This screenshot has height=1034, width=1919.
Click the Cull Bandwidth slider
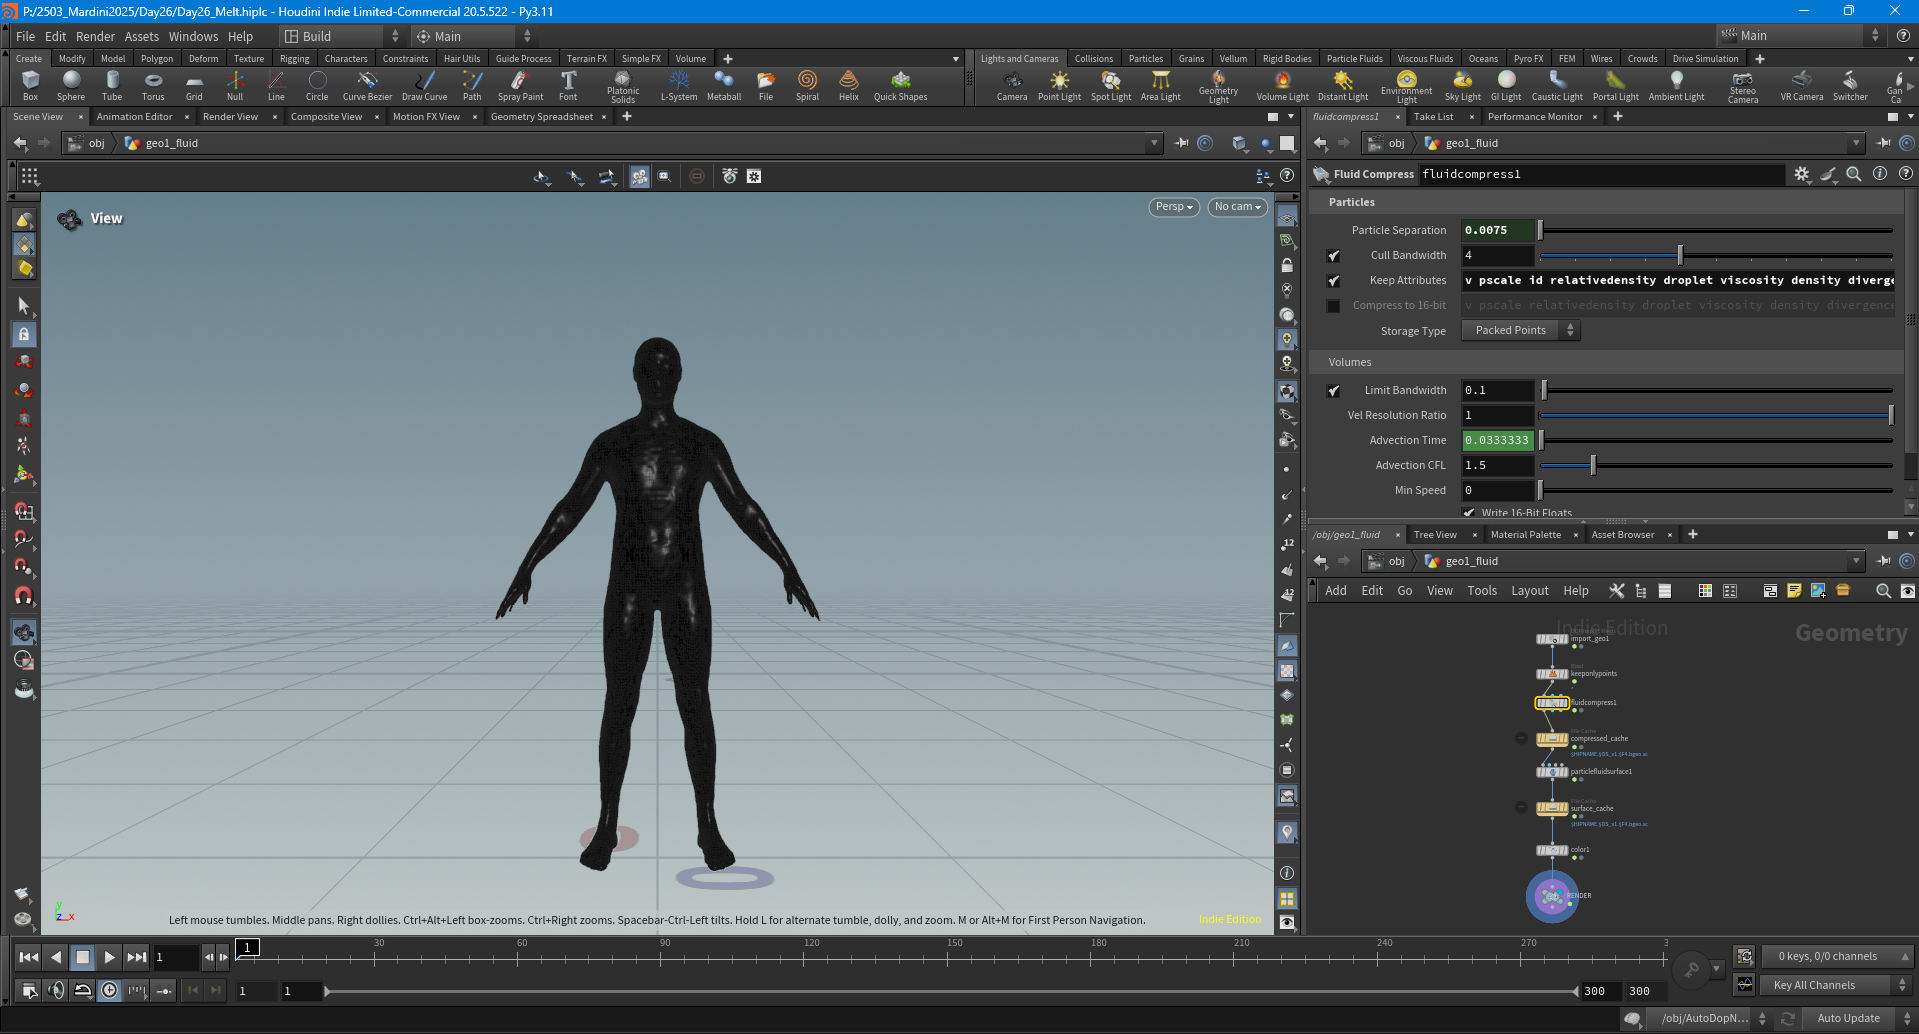(x=1715, y=256)
